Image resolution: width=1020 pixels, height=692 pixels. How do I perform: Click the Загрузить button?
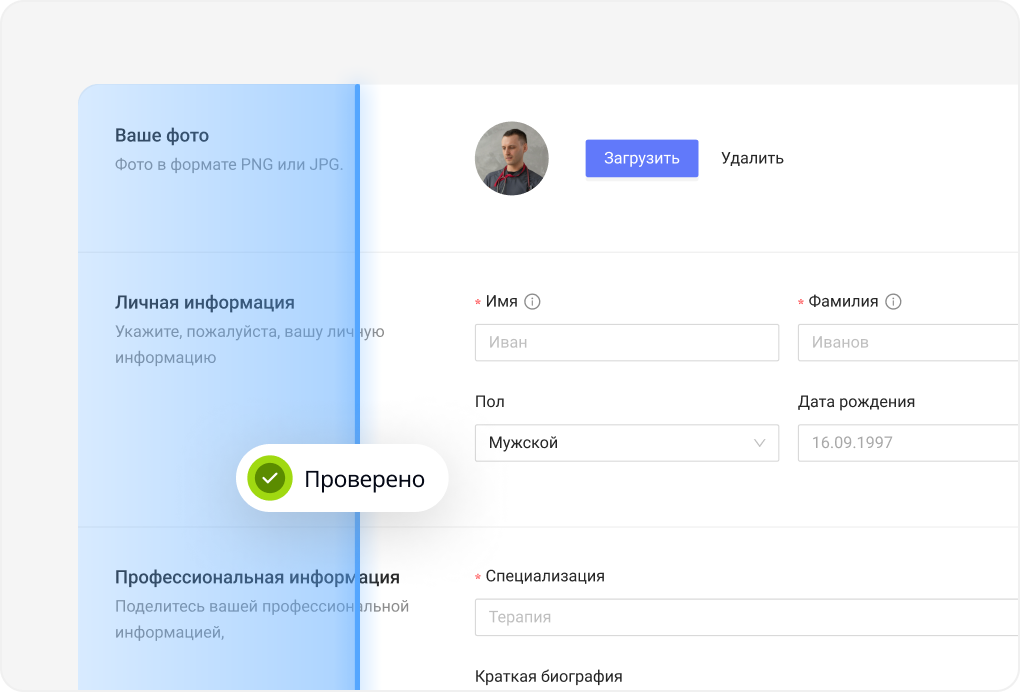pos(641,158)
